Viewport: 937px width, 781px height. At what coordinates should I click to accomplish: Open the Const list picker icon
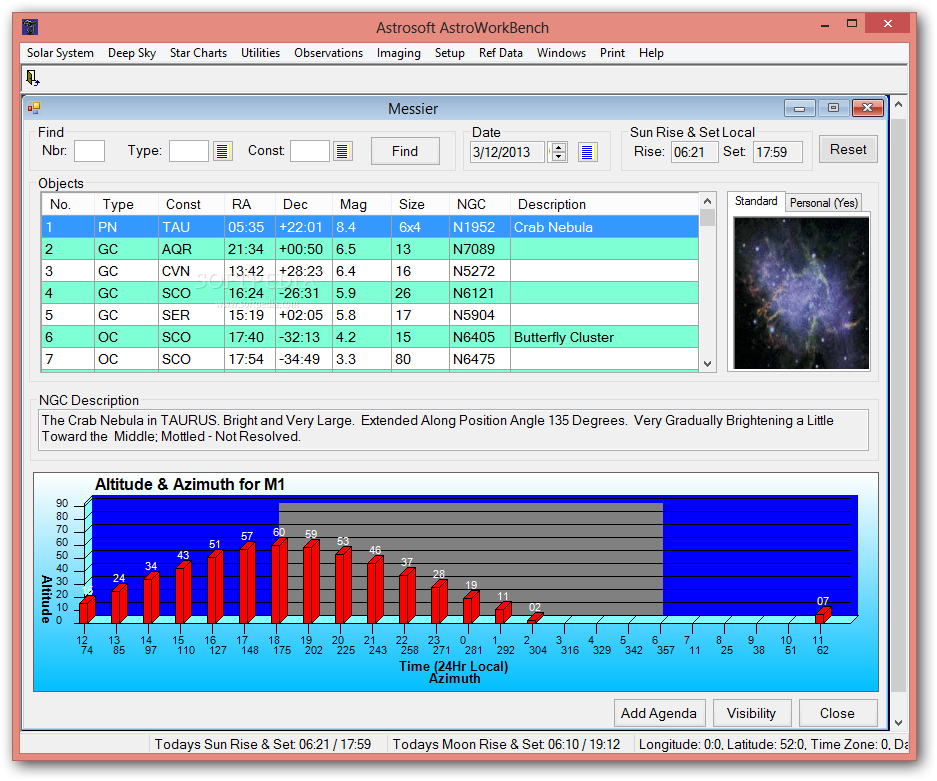342,151
